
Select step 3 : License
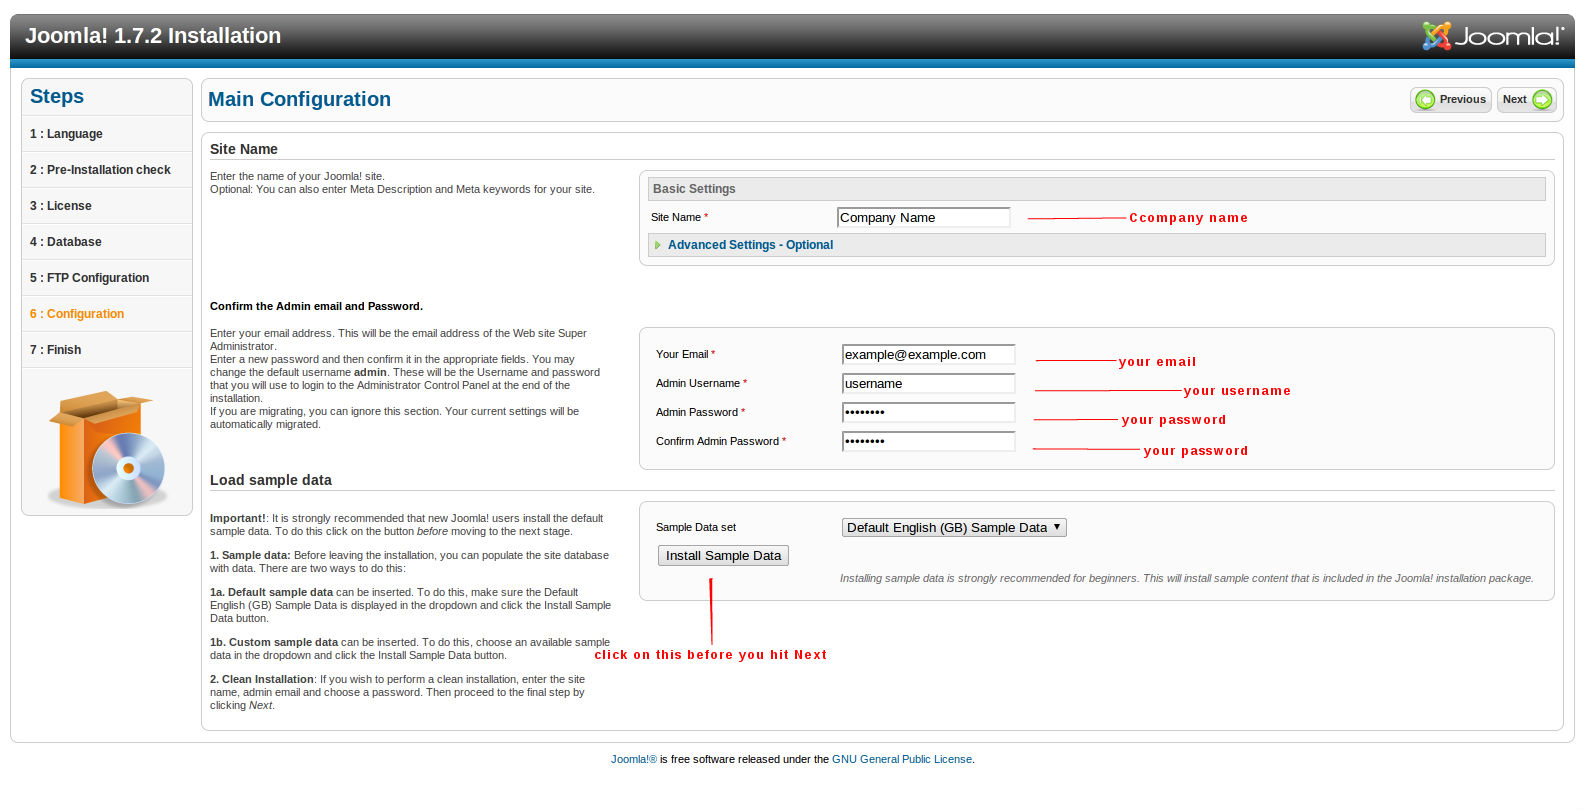107,206
